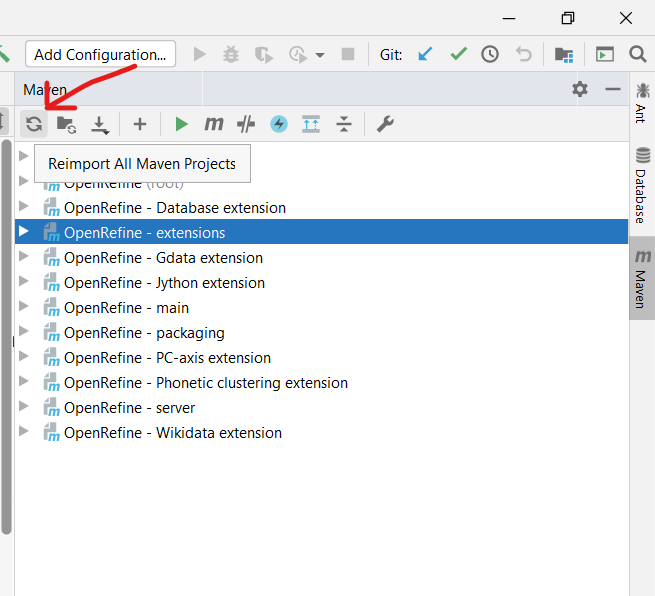Open the Database tool window tab

tap(642, 186)
